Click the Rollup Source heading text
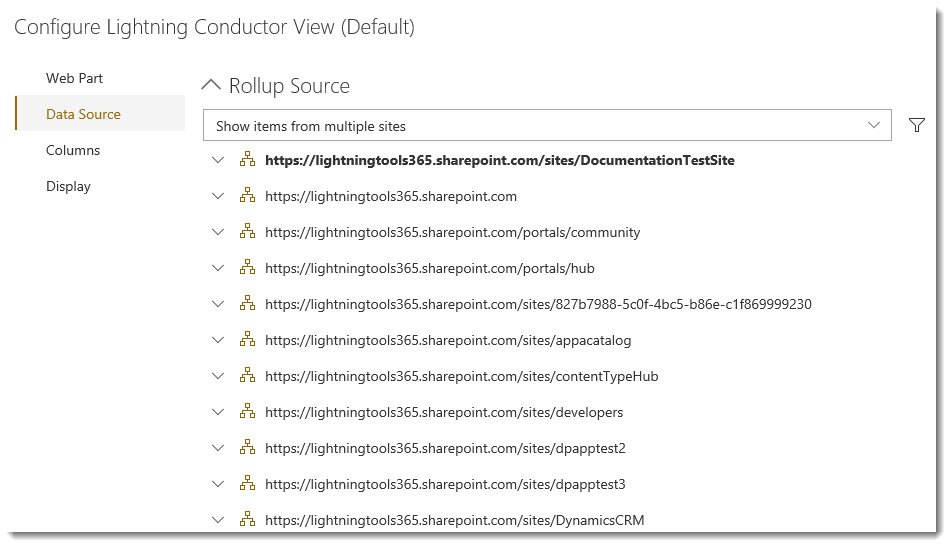This screenshot has width=951, height=547. pyautogui.click(x=289, y=86)
